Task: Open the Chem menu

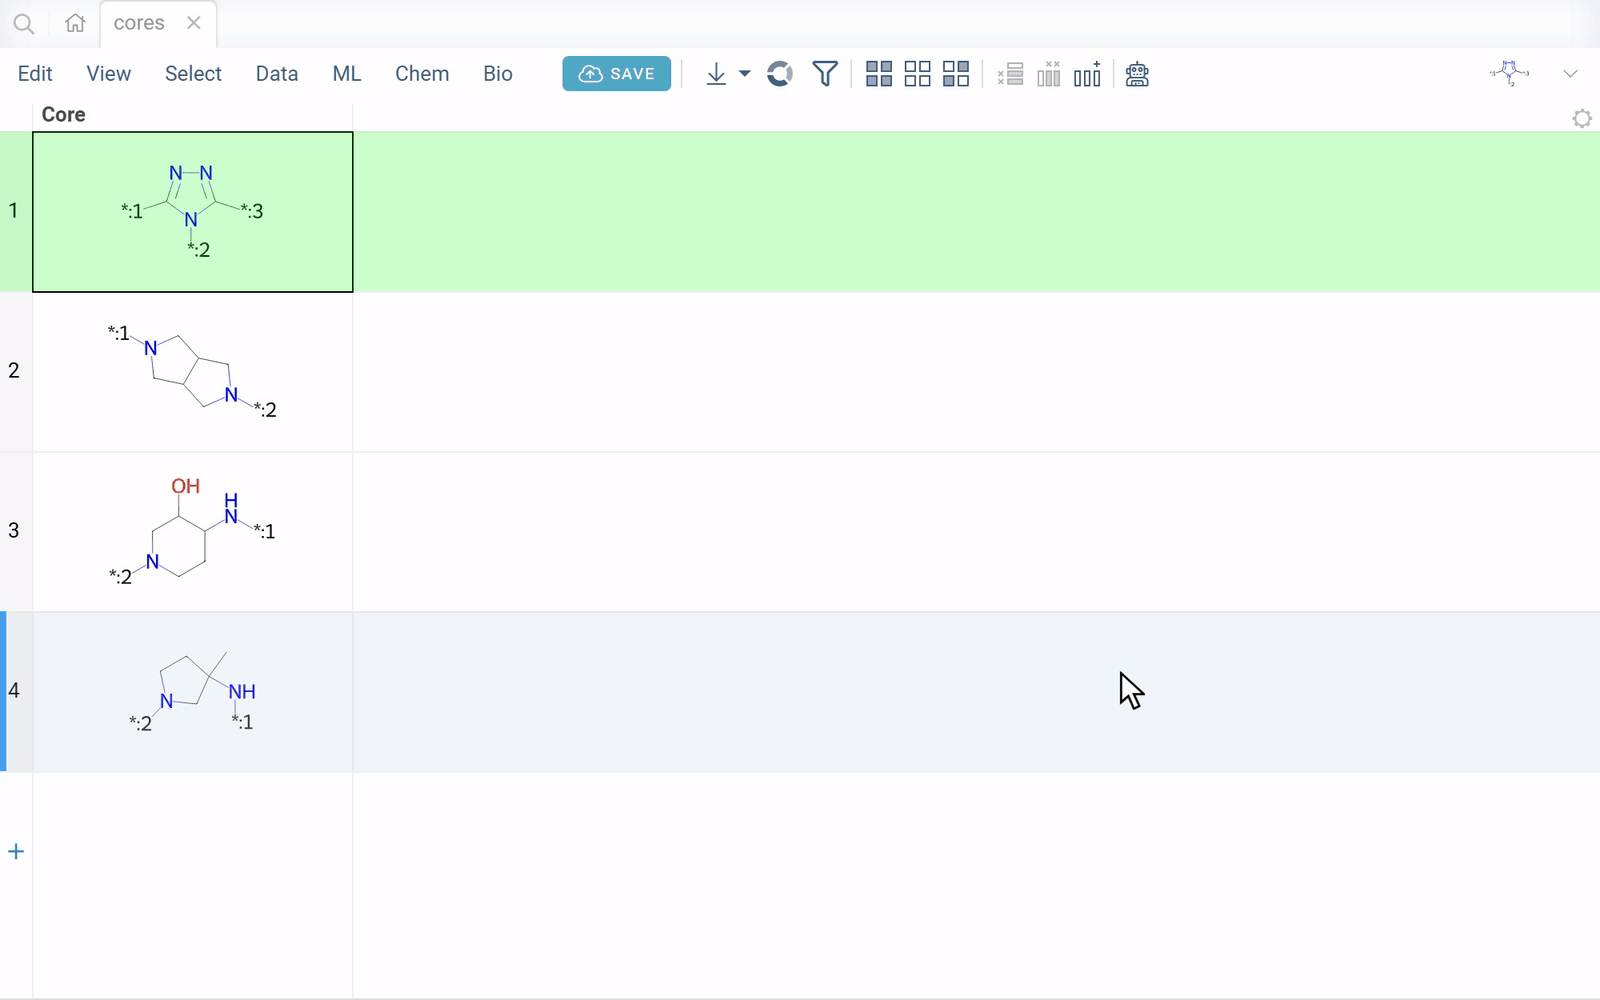Action: 422,74
